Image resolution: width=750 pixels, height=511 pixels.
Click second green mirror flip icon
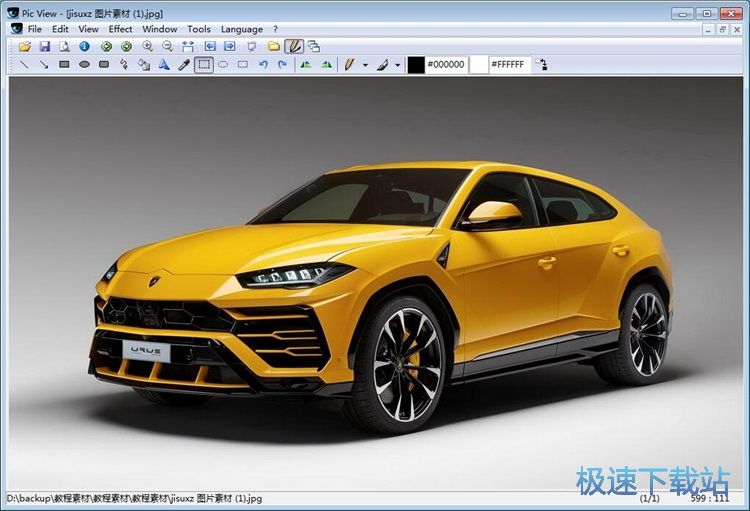click(327, 64)
